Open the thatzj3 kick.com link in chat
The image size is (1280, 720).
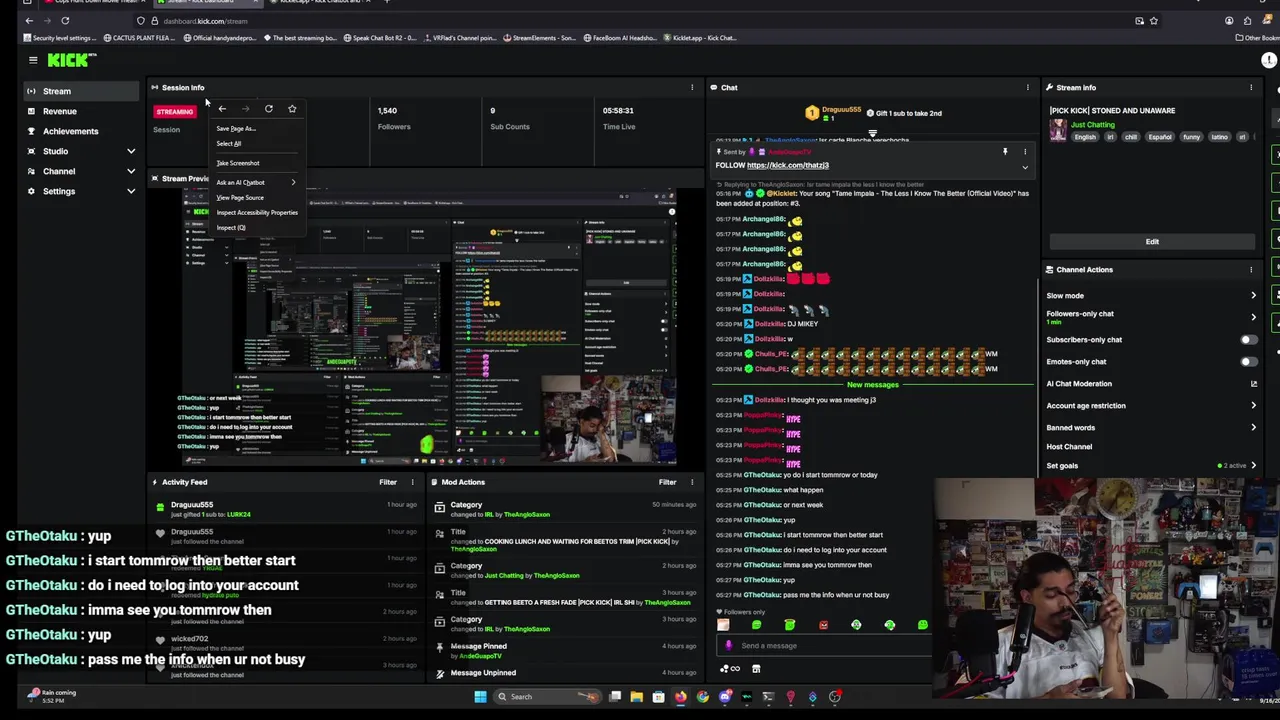(787, 165)
